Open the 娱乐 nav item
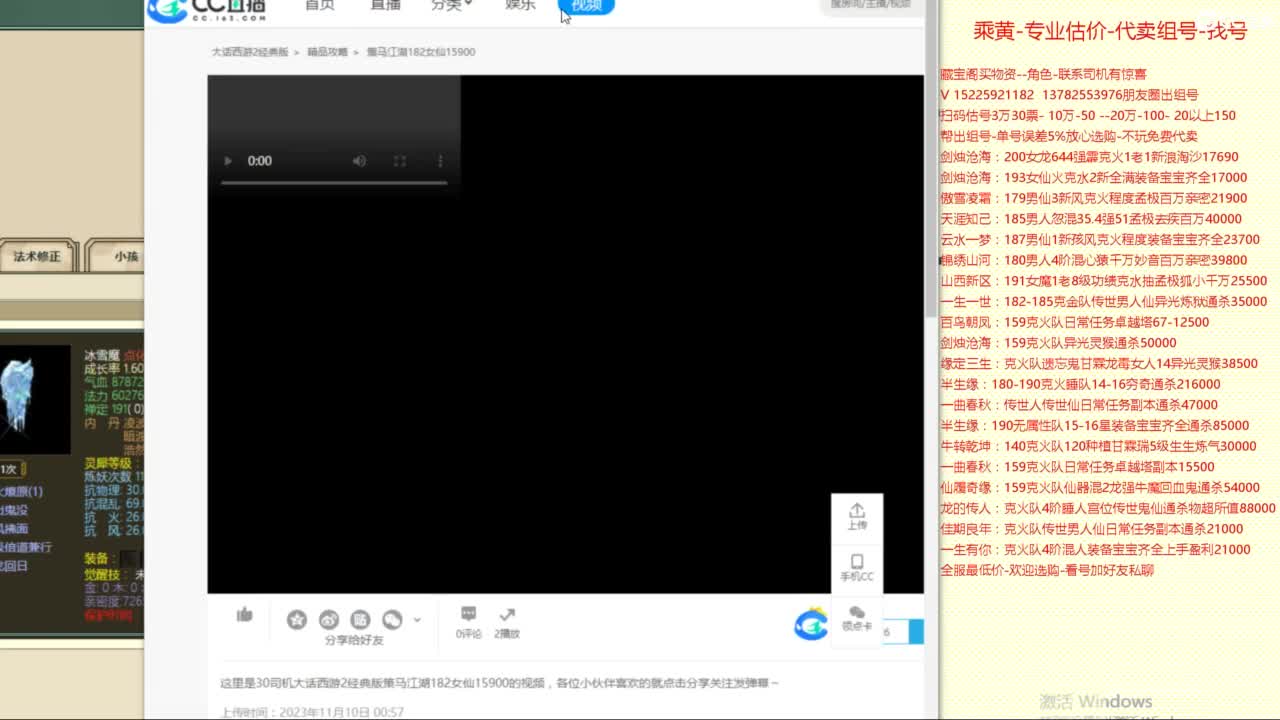Image resolution: width=1280 pixels, height=720 pixels. pos(520,5)
